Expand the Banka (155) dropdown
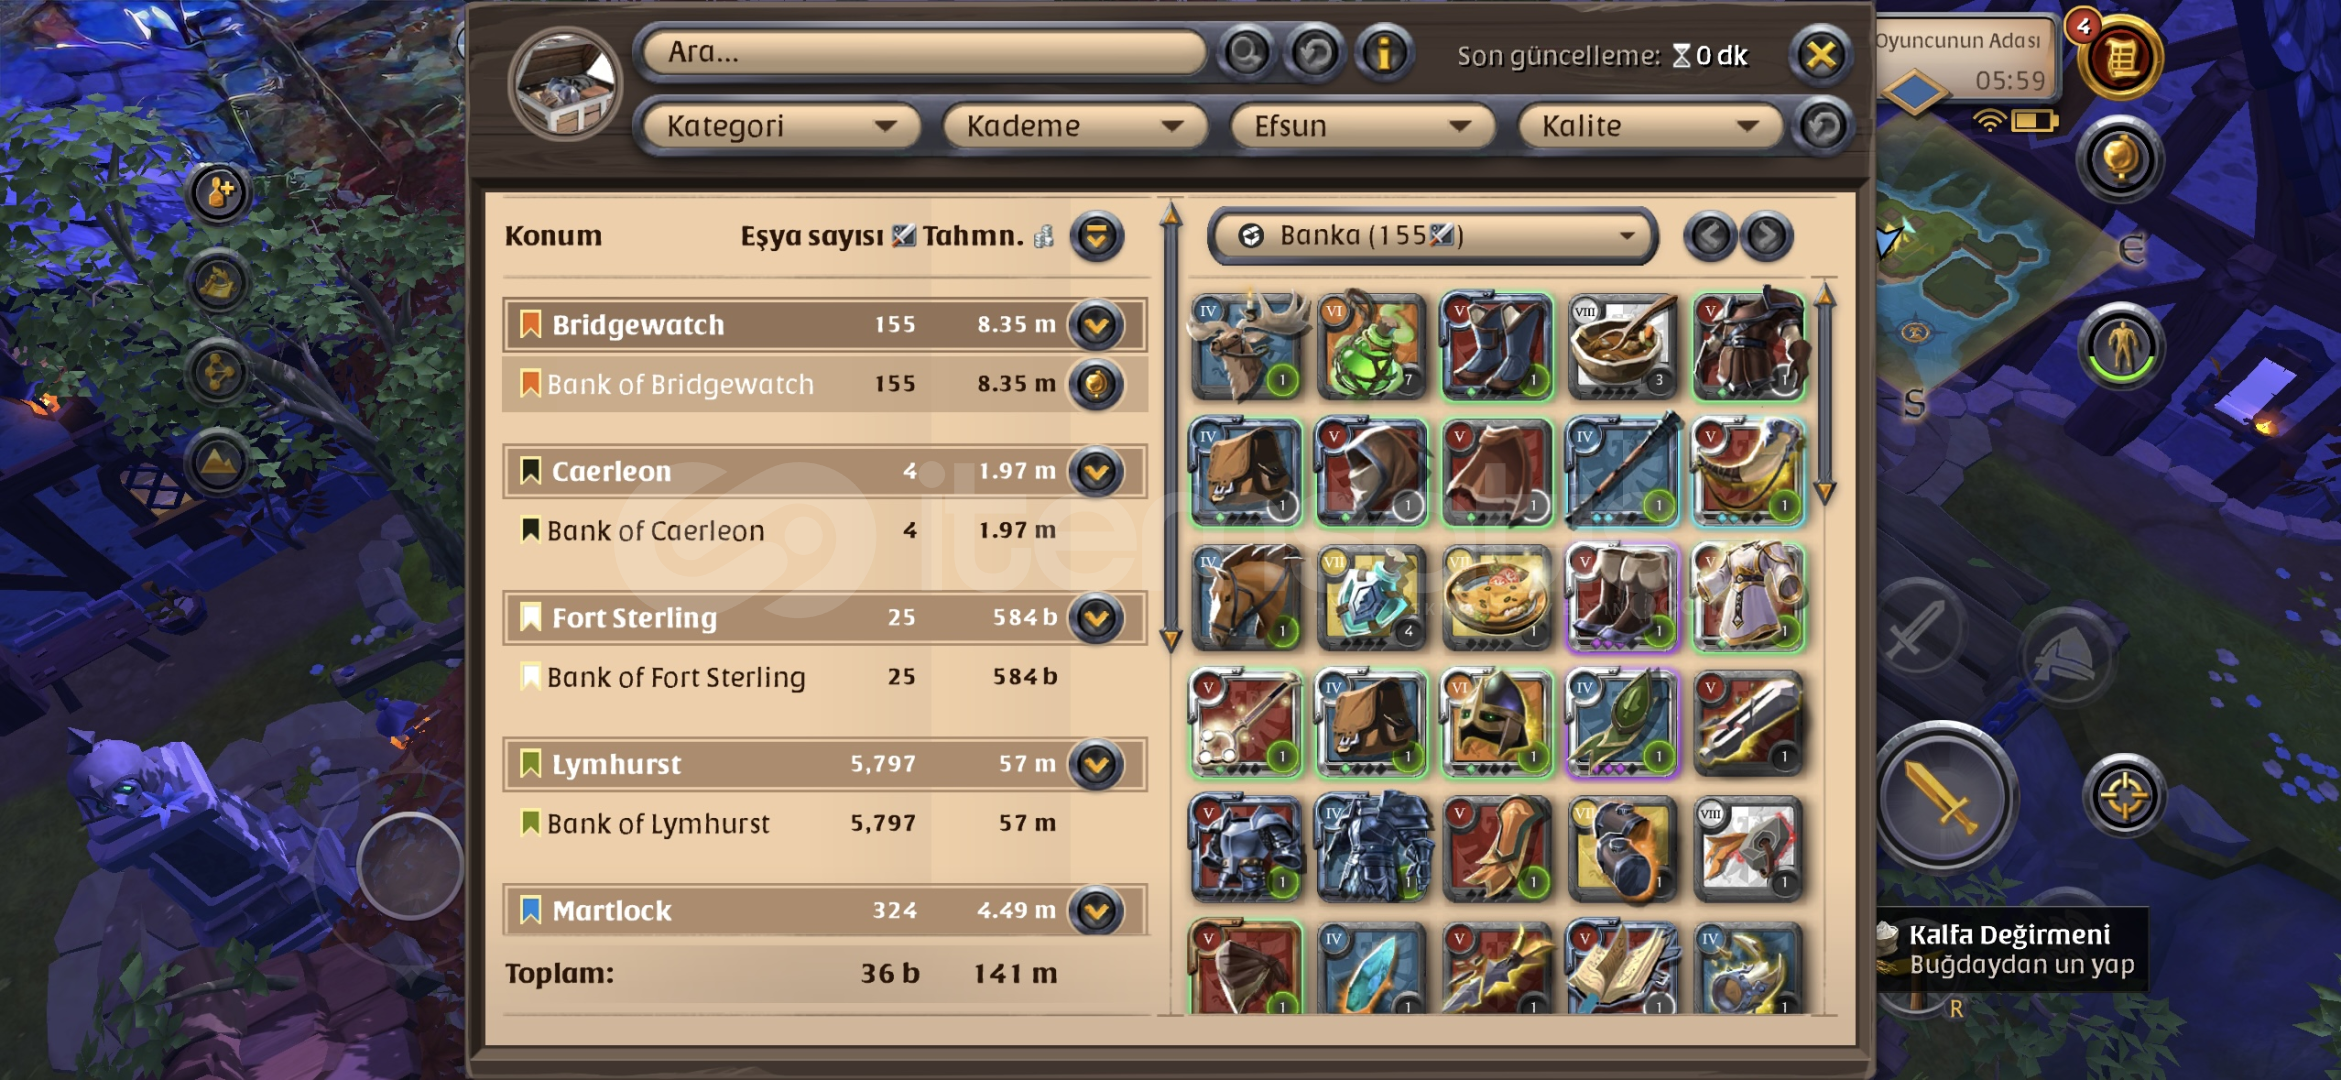Image resolution: width=2341 pixels, height=1080 pixels. (x=1432, y=236)
